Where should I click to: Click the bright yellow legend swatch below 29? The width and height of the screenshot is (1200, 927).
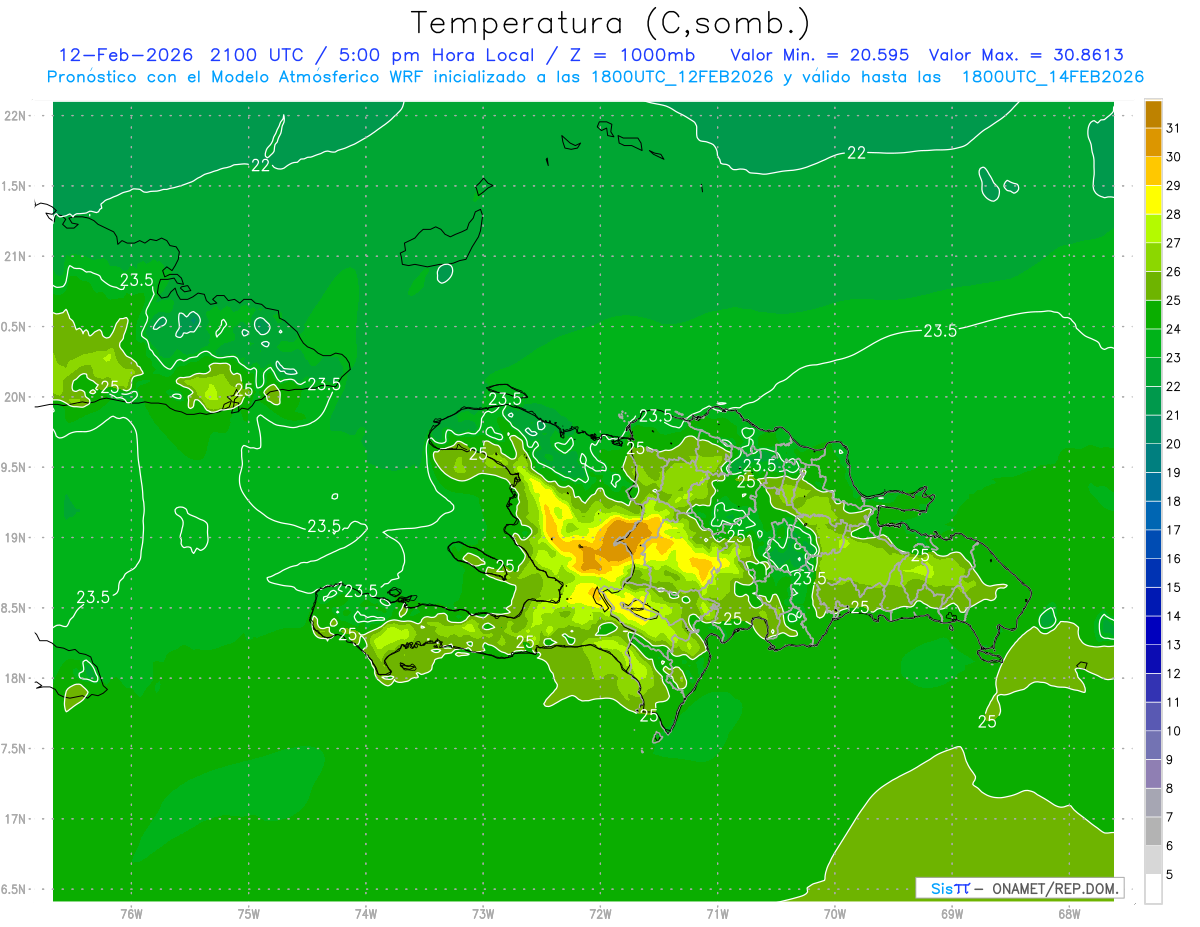[x=1153, y=200]
